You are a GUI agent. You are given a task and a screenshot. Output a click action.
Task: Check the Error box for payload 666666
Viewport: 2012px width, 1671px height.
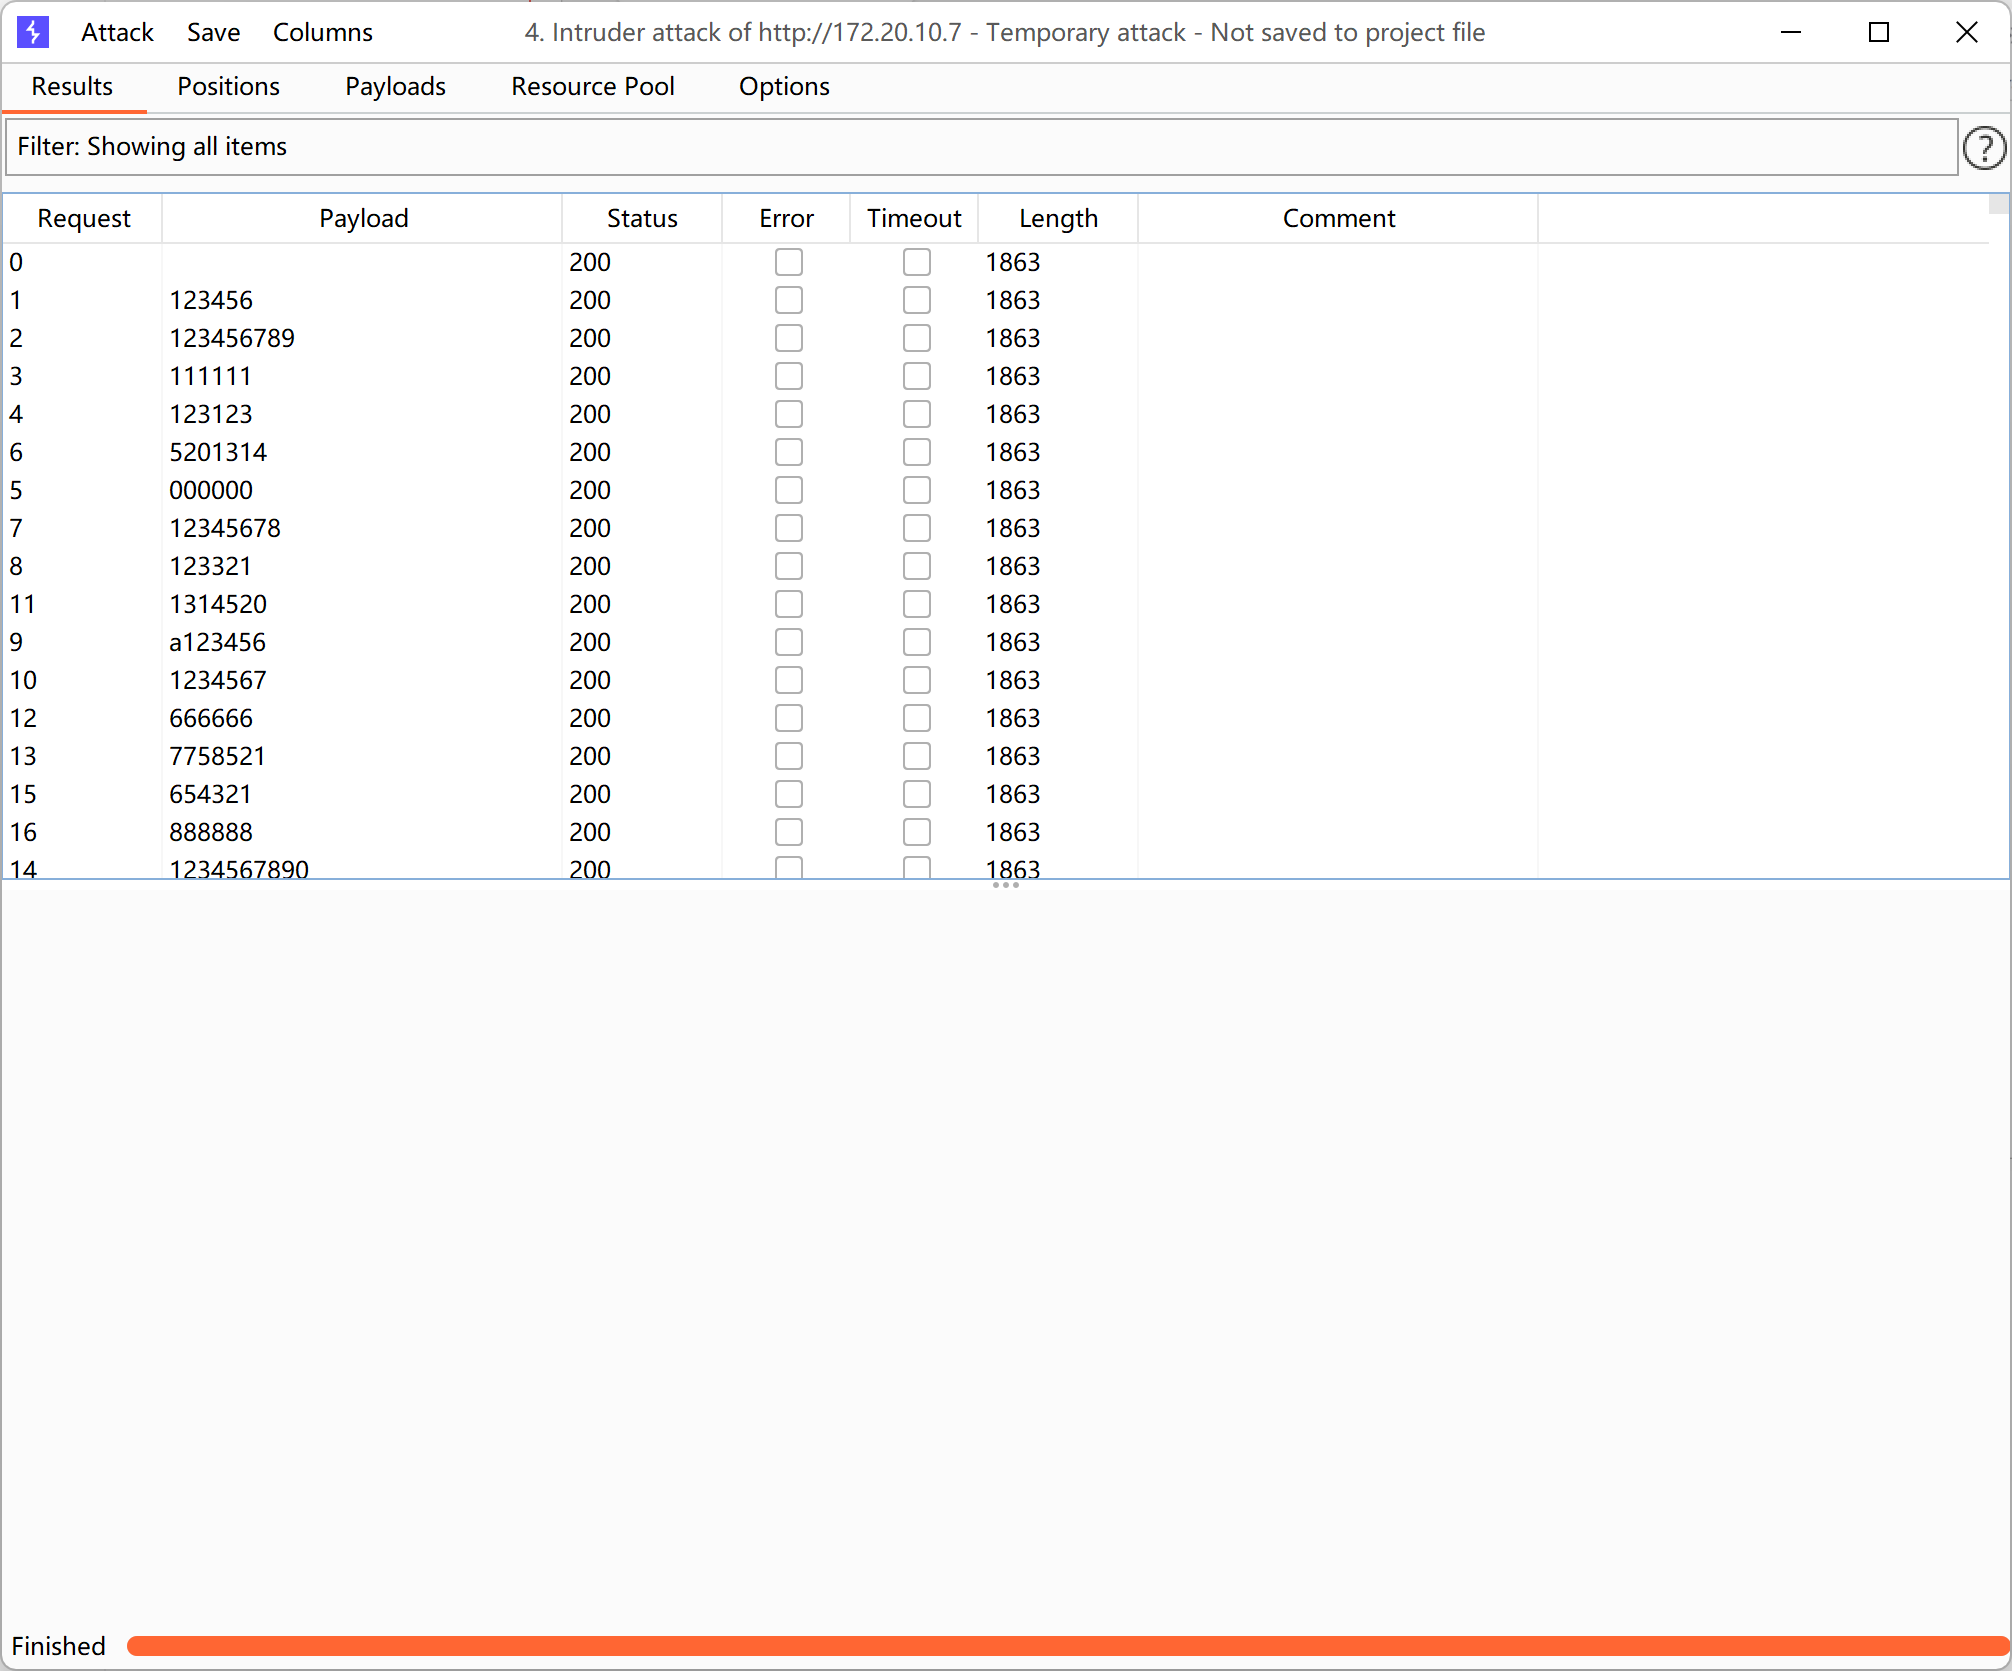pos(788,718)
